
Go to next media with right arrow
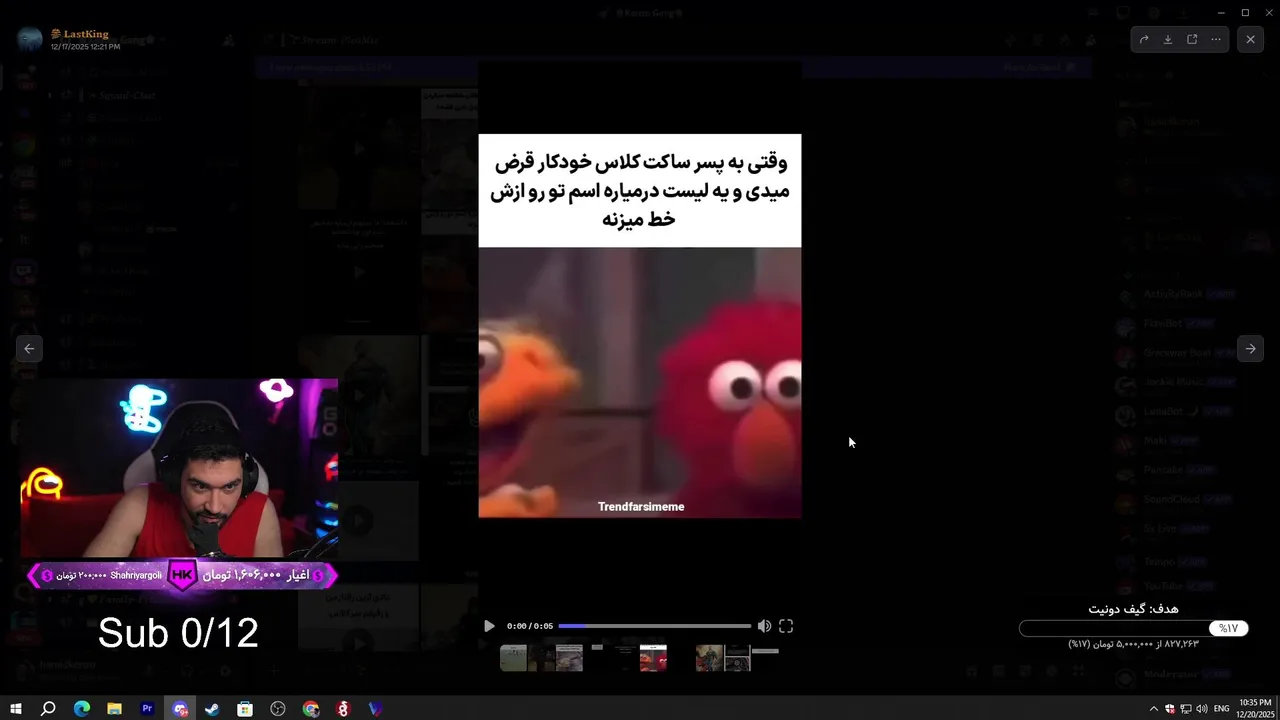coord(1250,348)
